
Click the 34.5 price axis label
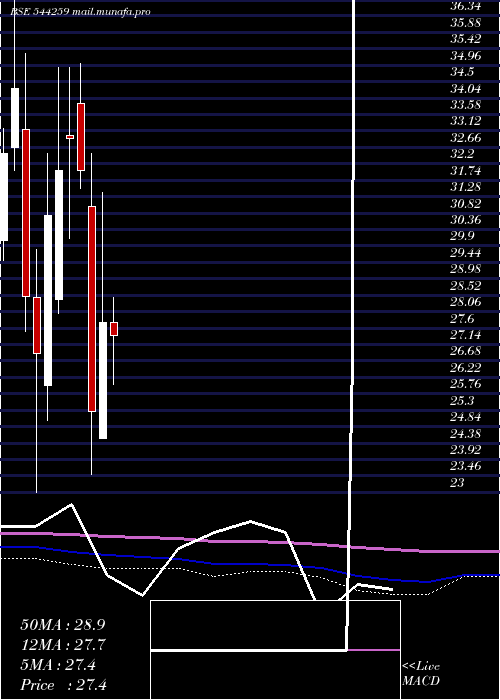[462, 72]
